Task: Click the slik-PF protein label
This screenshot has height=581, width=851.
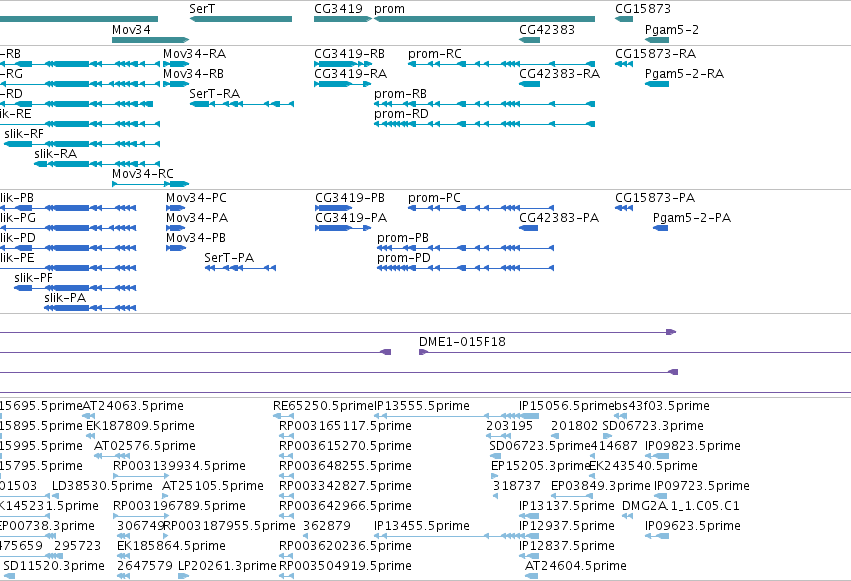Action: click(x=34, y=278)
